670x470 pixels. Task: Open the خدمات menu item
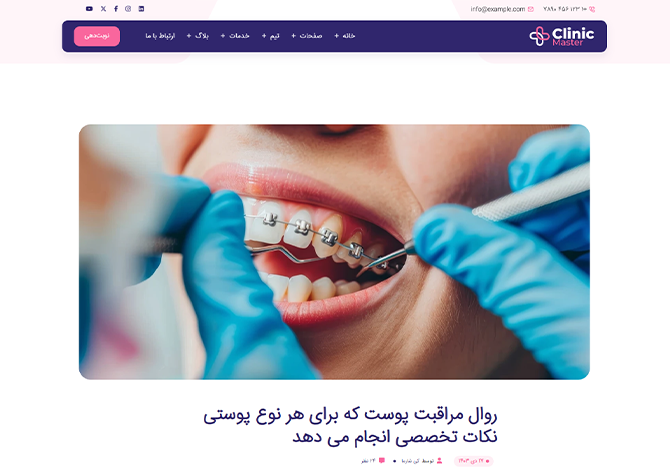click(x=239, y=36)
